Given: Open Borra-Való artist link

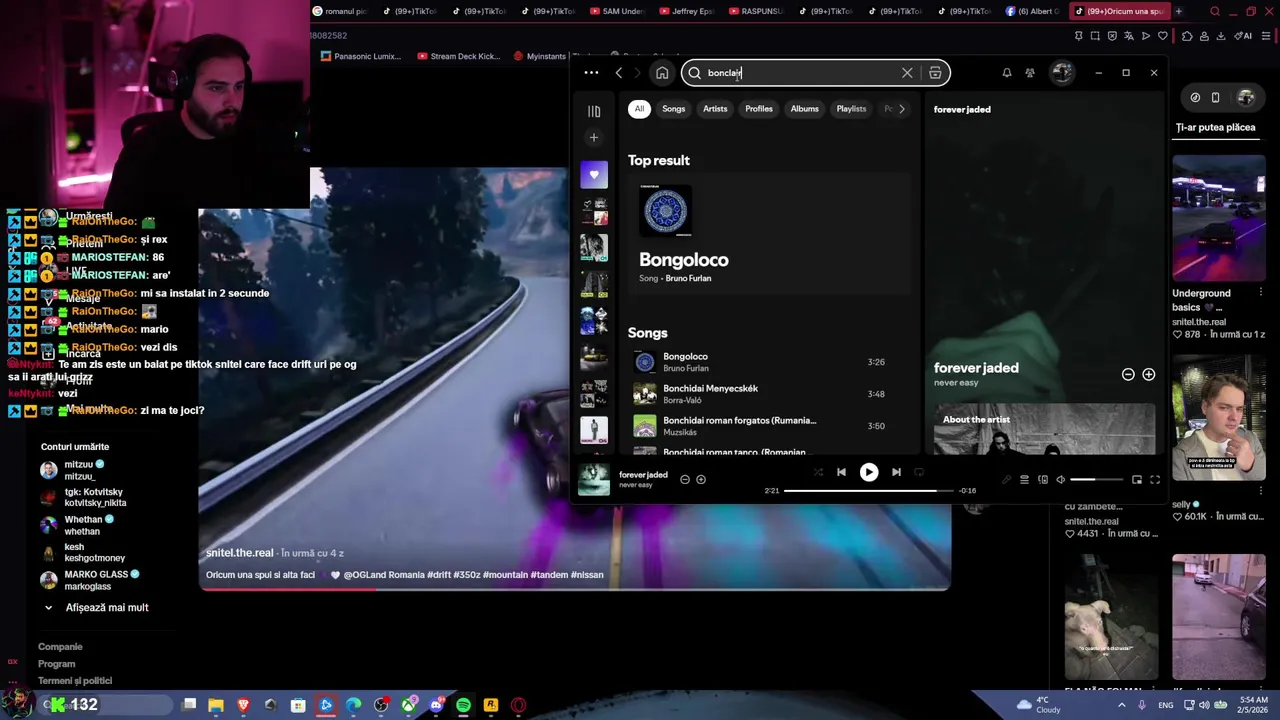Looking at the screenshot, I should (682, 400).
